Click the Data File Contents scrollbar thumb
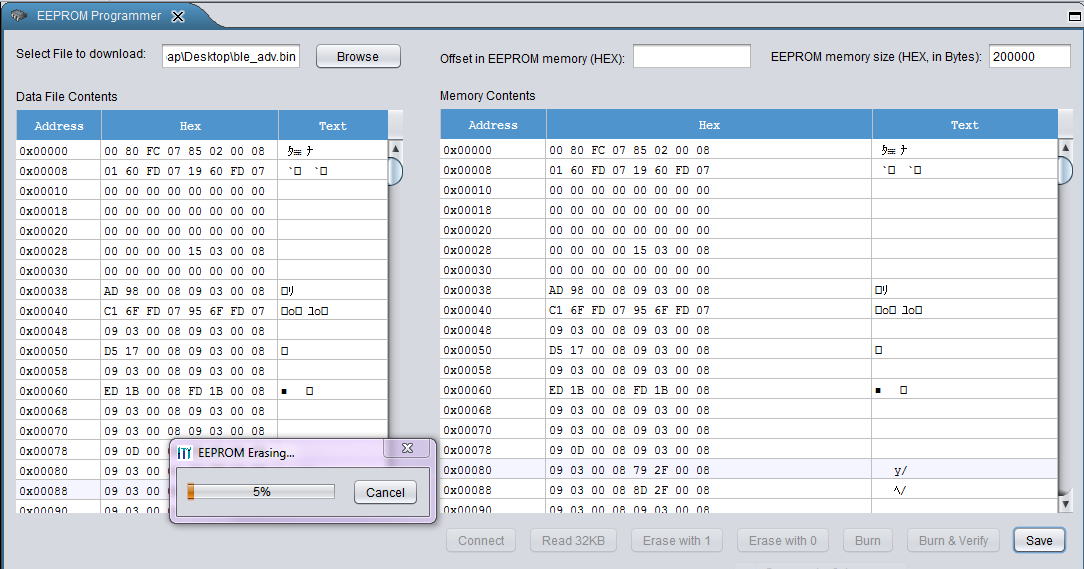The width and height of the screenshot is (1084, 569). coord(395,171)
